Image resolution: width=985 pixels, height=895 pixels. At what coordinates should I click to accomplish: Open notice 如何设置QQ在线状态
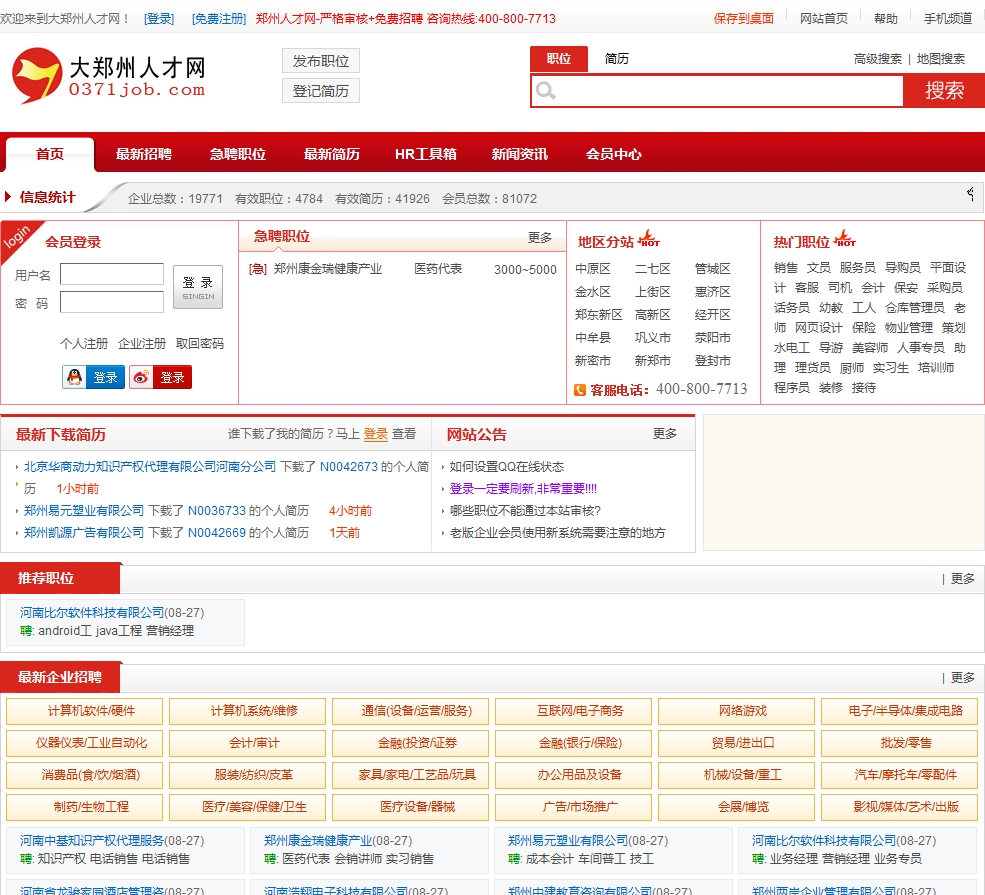[506, 467]
